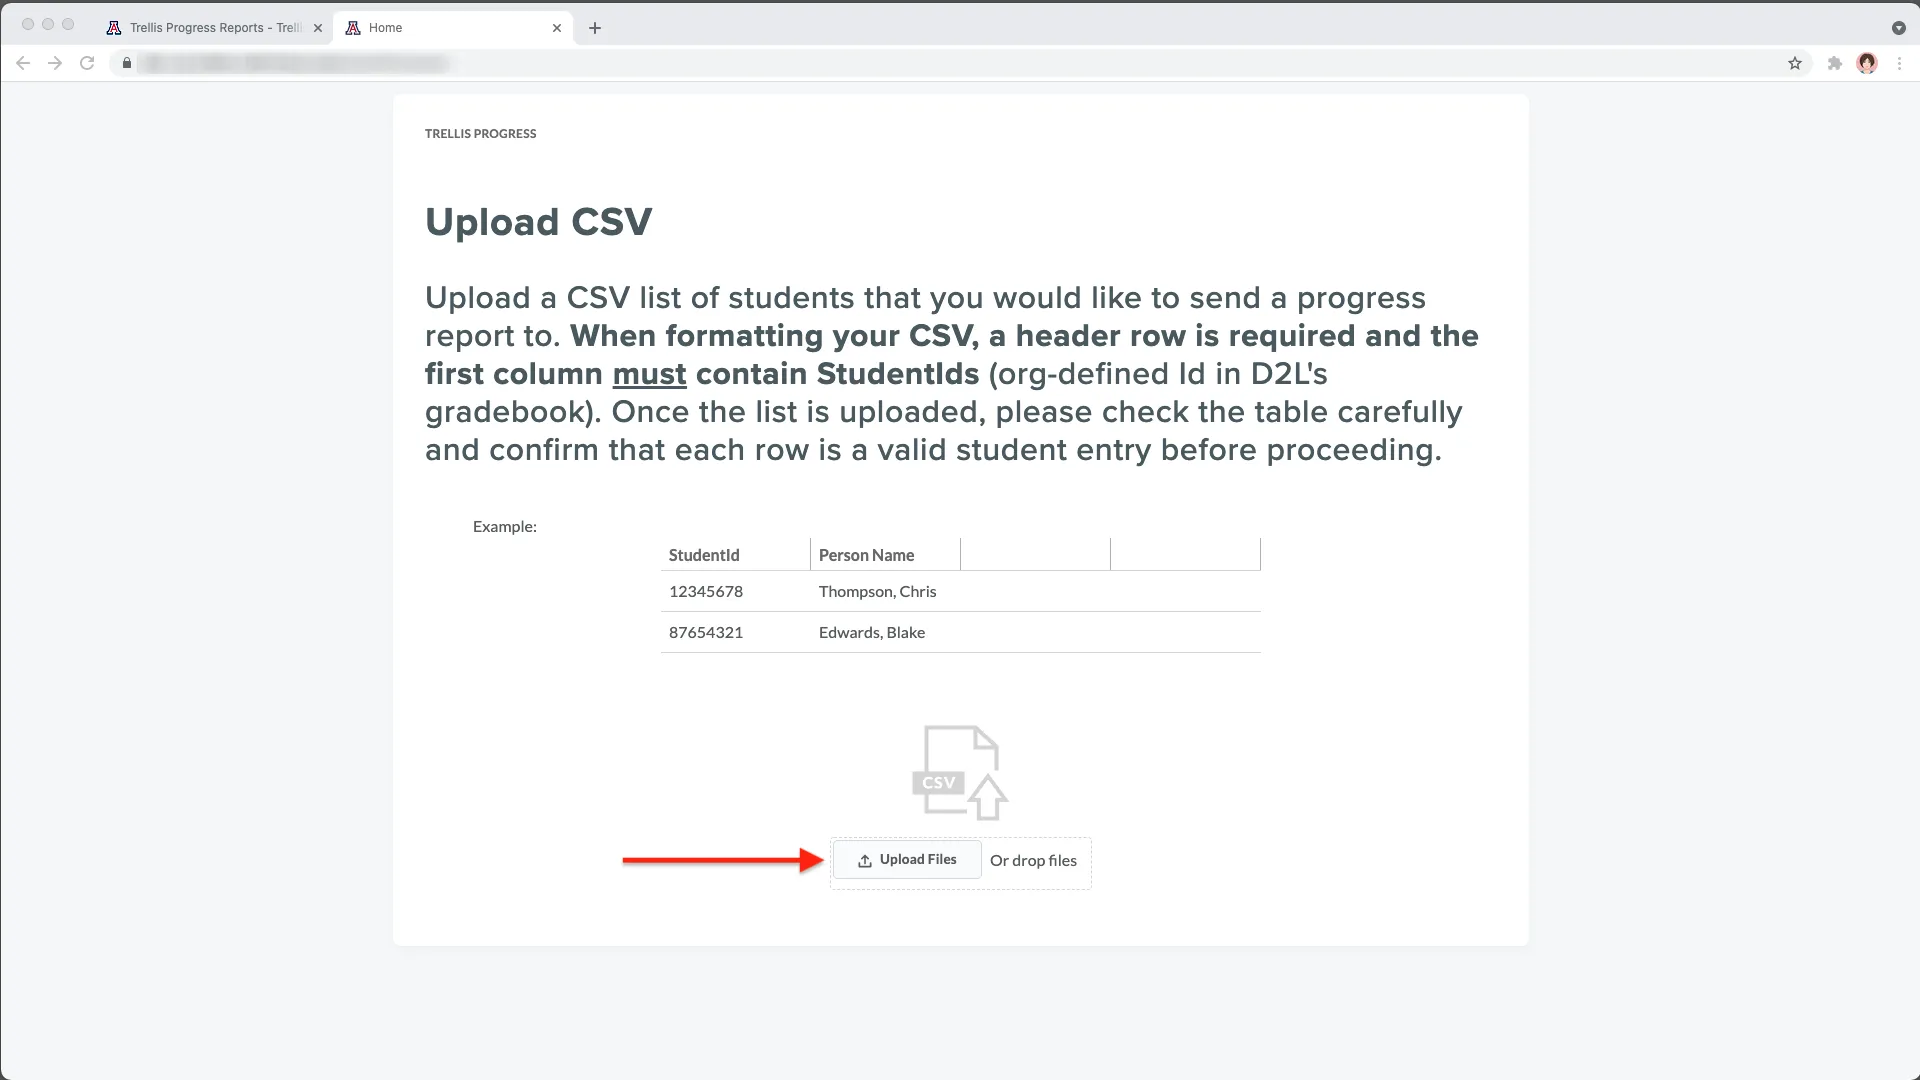
Task: Select the Home browser tab
Action: coord(454,28)
